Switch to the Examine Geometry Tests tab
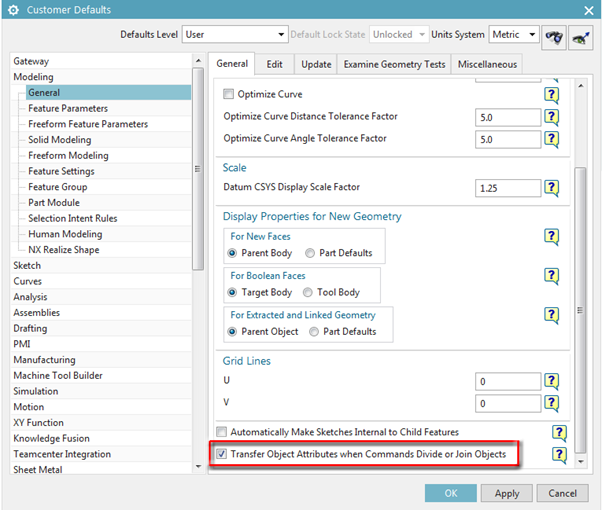The image size is (602, 510). coord(392,64)
